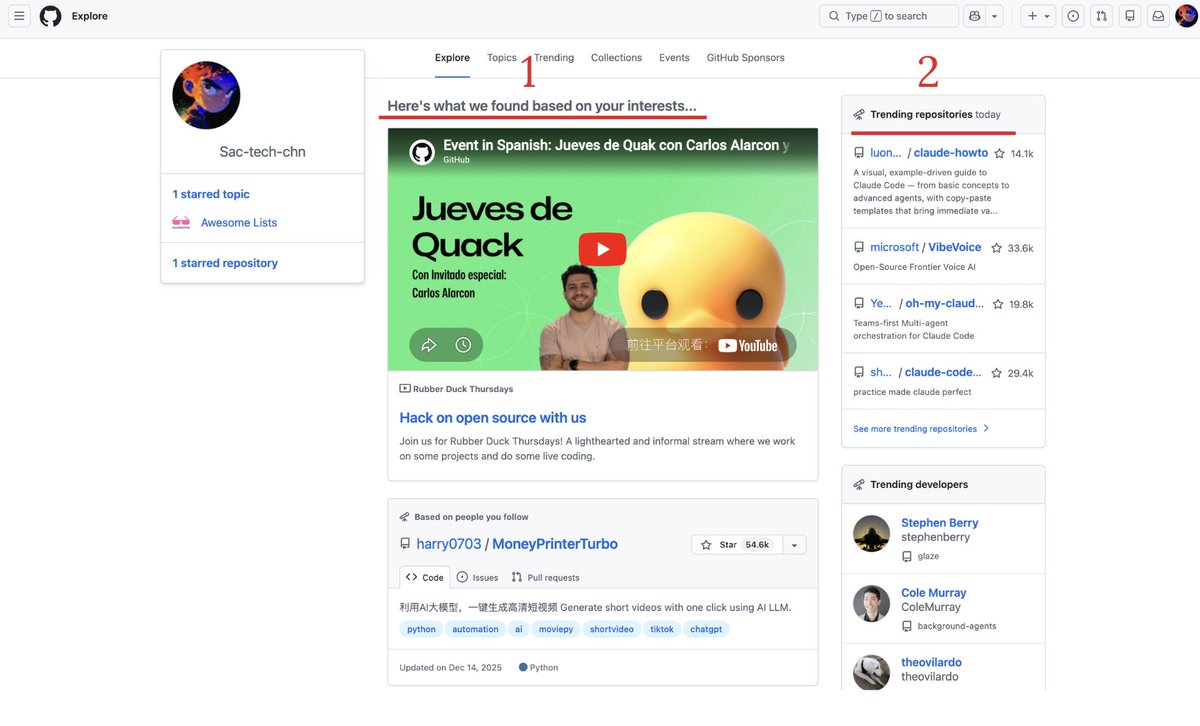Switch to the Collections tab
Screen dimensions: 1200x726
(x=616, y=58)
